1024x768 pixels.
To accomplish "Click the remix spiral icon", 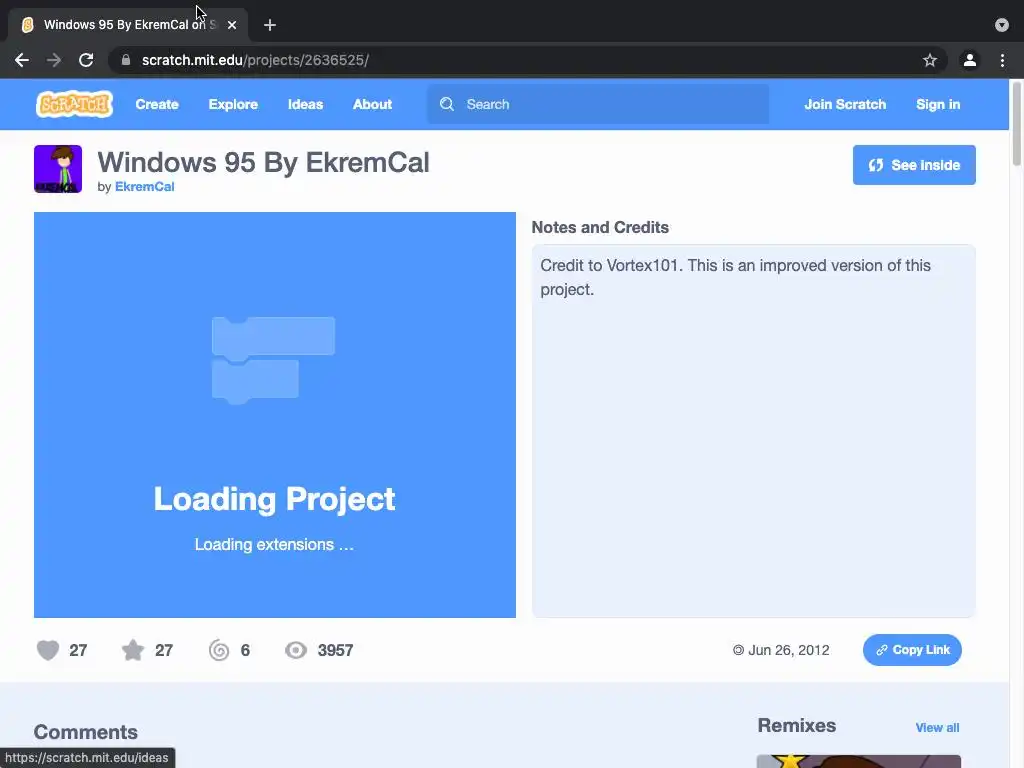I will tap(219, 650).
